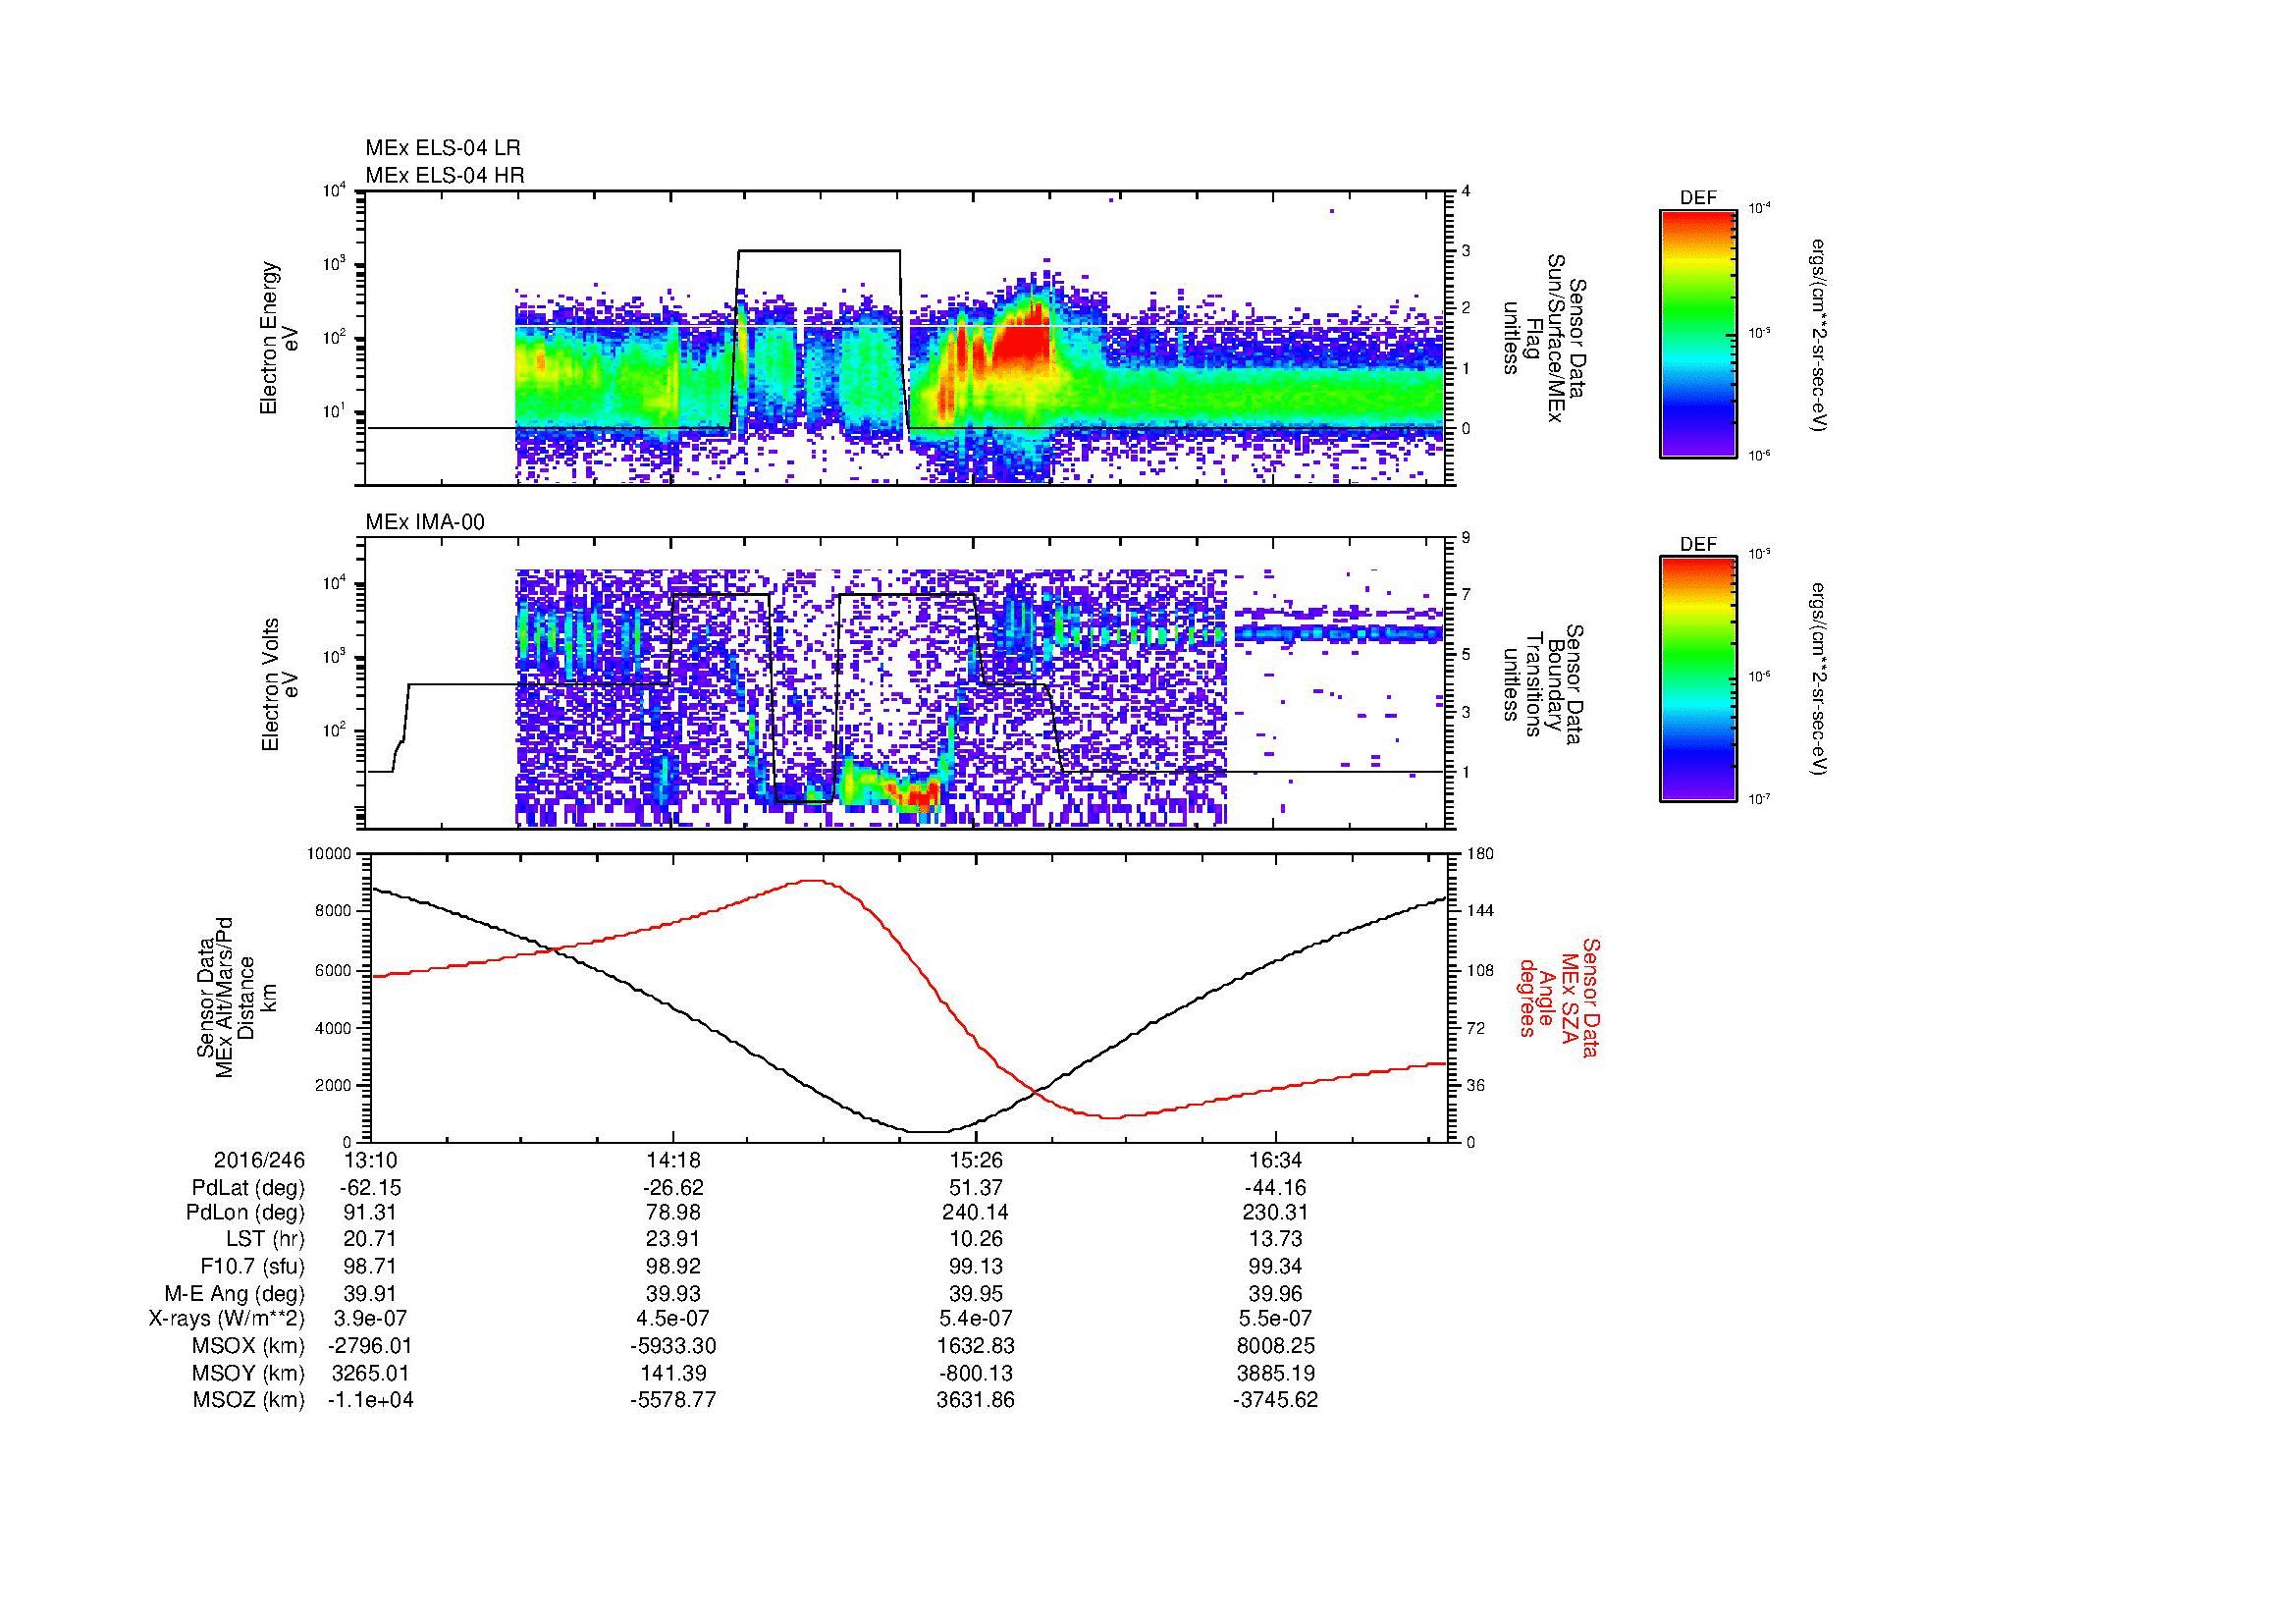The image size is (2296, 1623).
Task: Click the 'PdLon (deg)' row label
Action: point(246,1213)
